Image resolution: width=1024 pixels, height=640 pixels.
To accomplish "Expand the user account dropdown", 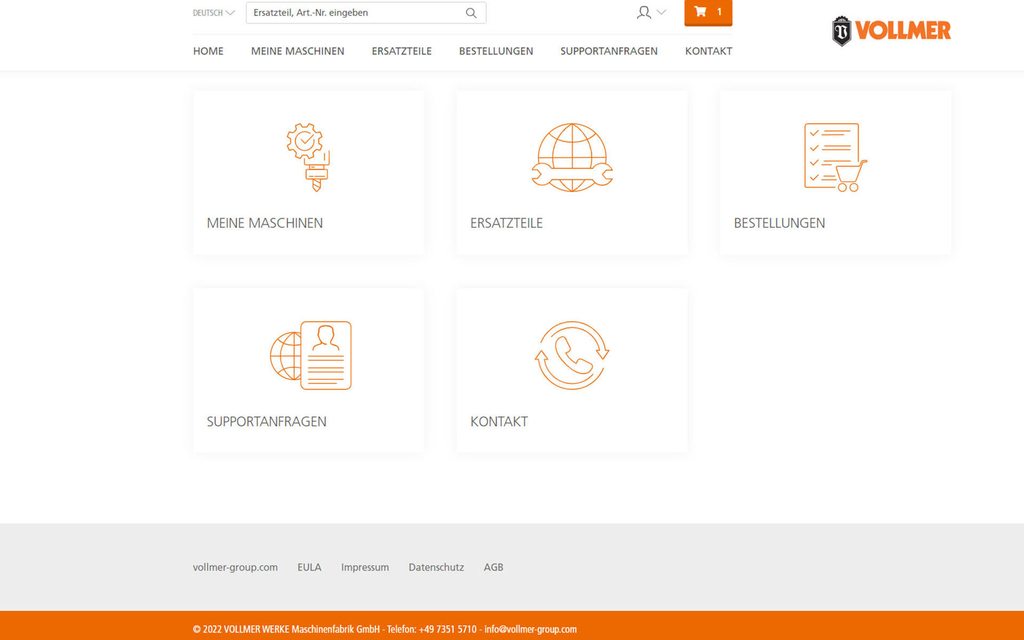I will tap(651, 13).
